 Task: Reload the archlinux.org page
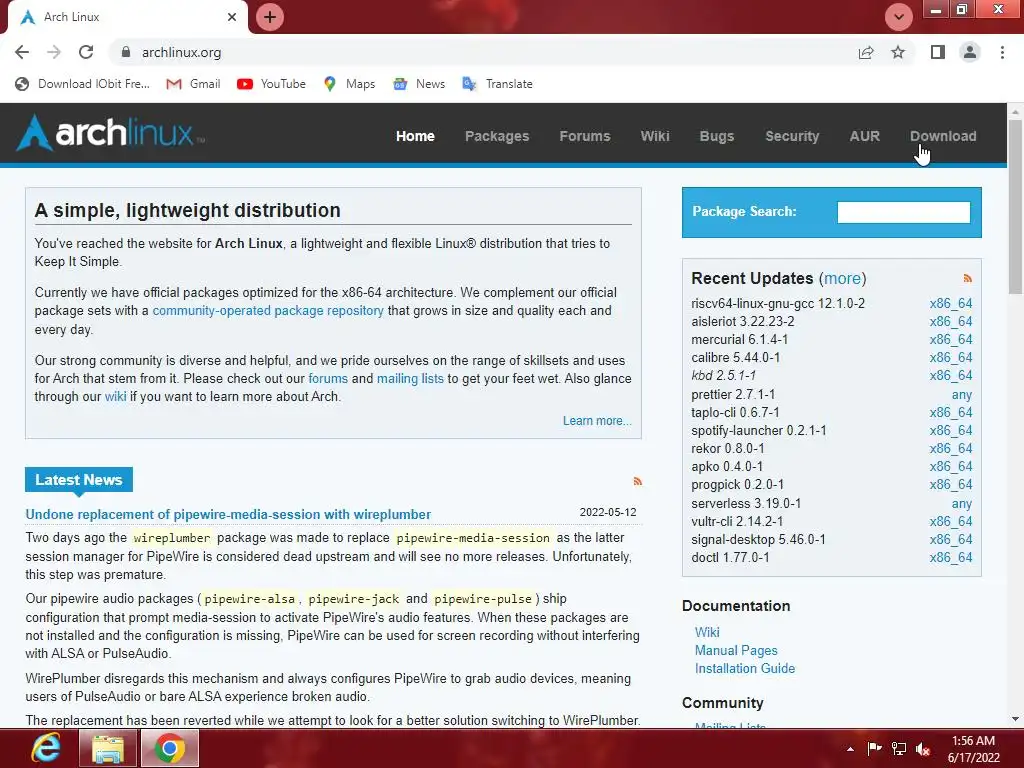pos(86,52)
